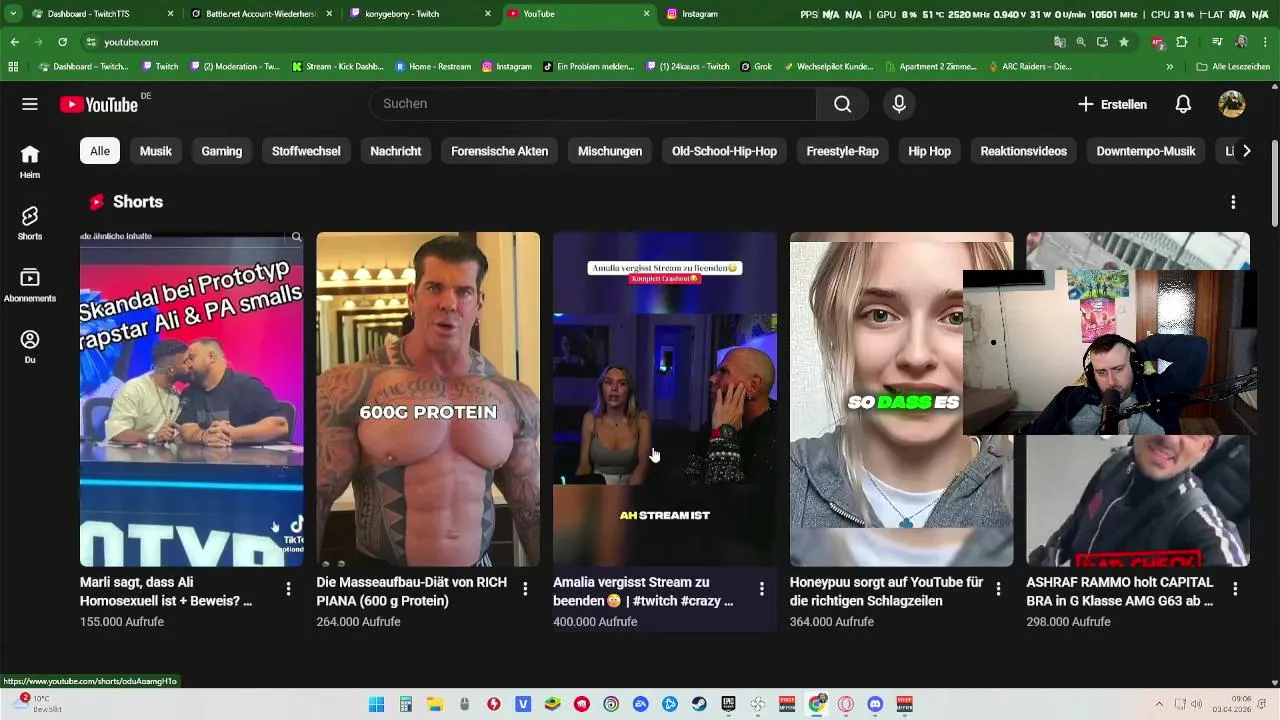Open the Skandal bei Prototyp short thumbnail
Screen dimensions: 1280x720
coord(192,399)
